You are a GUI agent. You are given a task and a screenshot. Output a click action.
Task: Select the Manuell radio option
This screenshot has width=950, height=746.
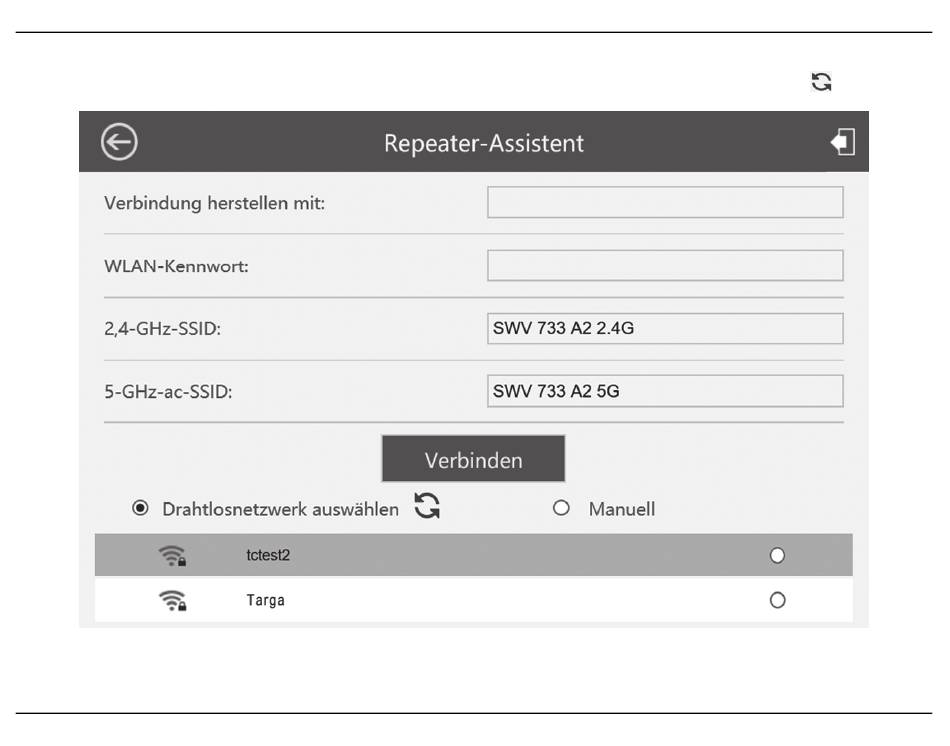(x=561, y=508)
